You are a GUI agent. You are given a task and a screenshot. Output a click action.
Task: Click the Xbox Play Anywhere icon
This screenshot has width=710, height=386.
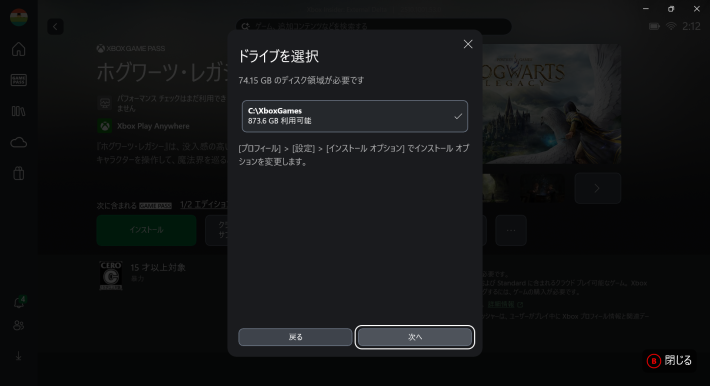pyautogui.click(x=105, y=126)
